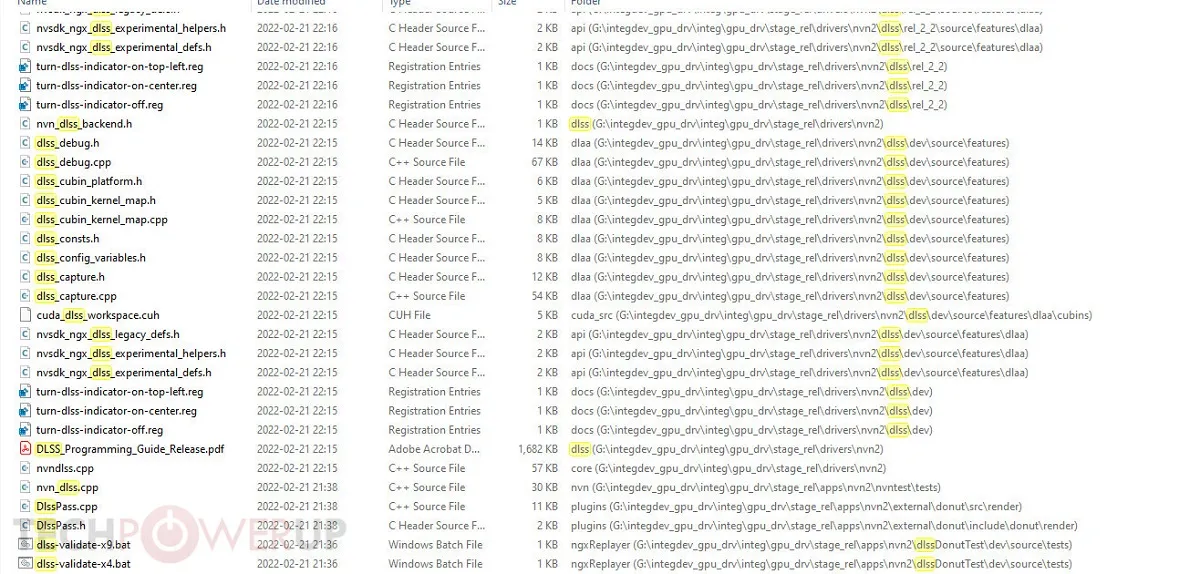Click the dlss_cubin_kernel_map.cpp file icon

pos(26,219)
